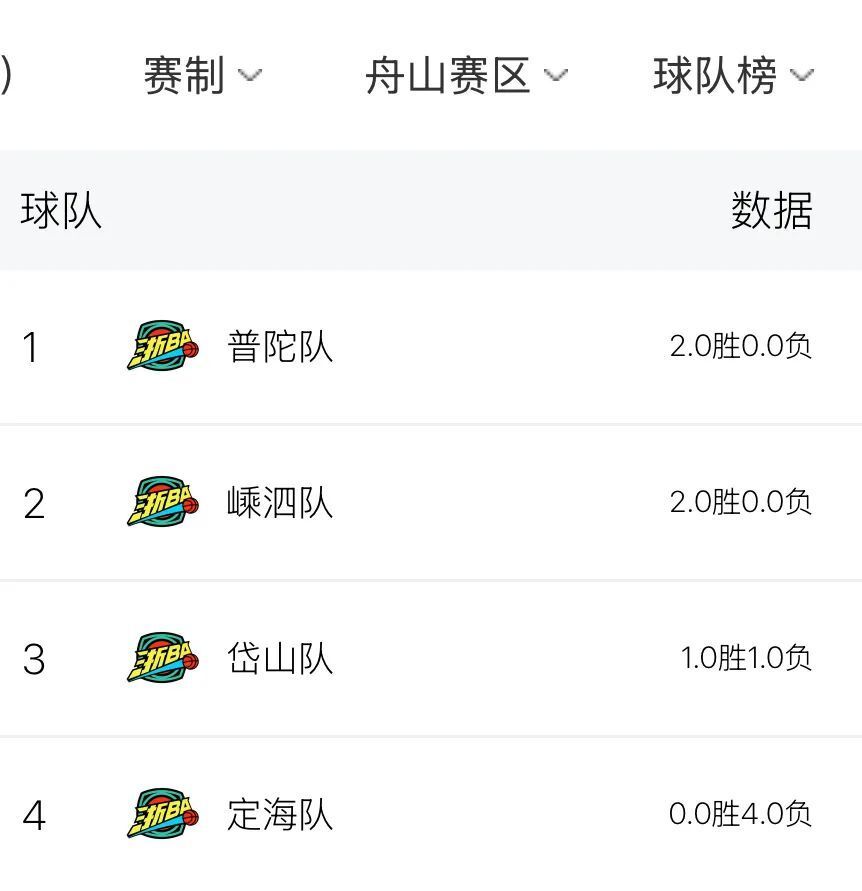Select the 定海队 team name
The image size is (862, 891).
280,814
